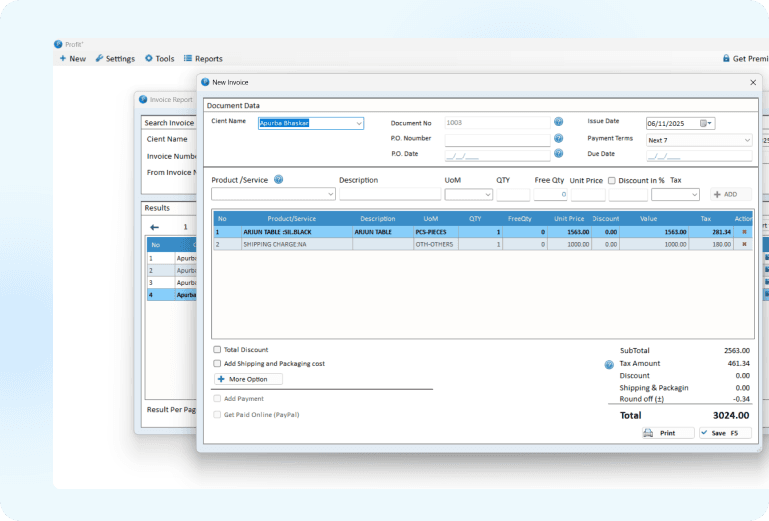Open the Issue Date calendar picker
769x521 pixels.
click(x=706, y=123)
